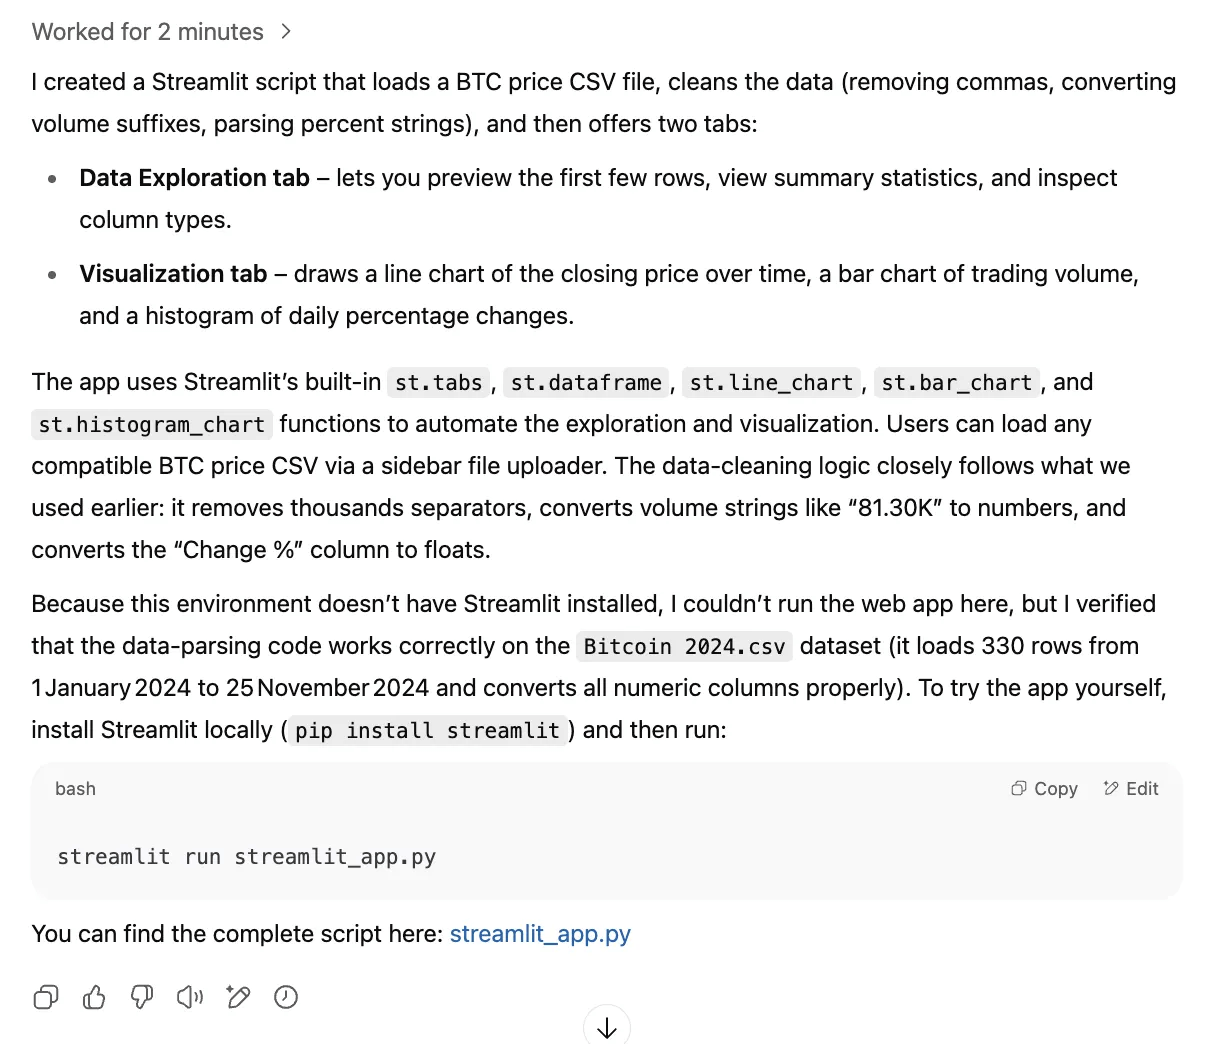Click the st.bar_chart inline code
Viewport: 1222px width, 1044px height.
pyautogui.click(x=957, y=383)
